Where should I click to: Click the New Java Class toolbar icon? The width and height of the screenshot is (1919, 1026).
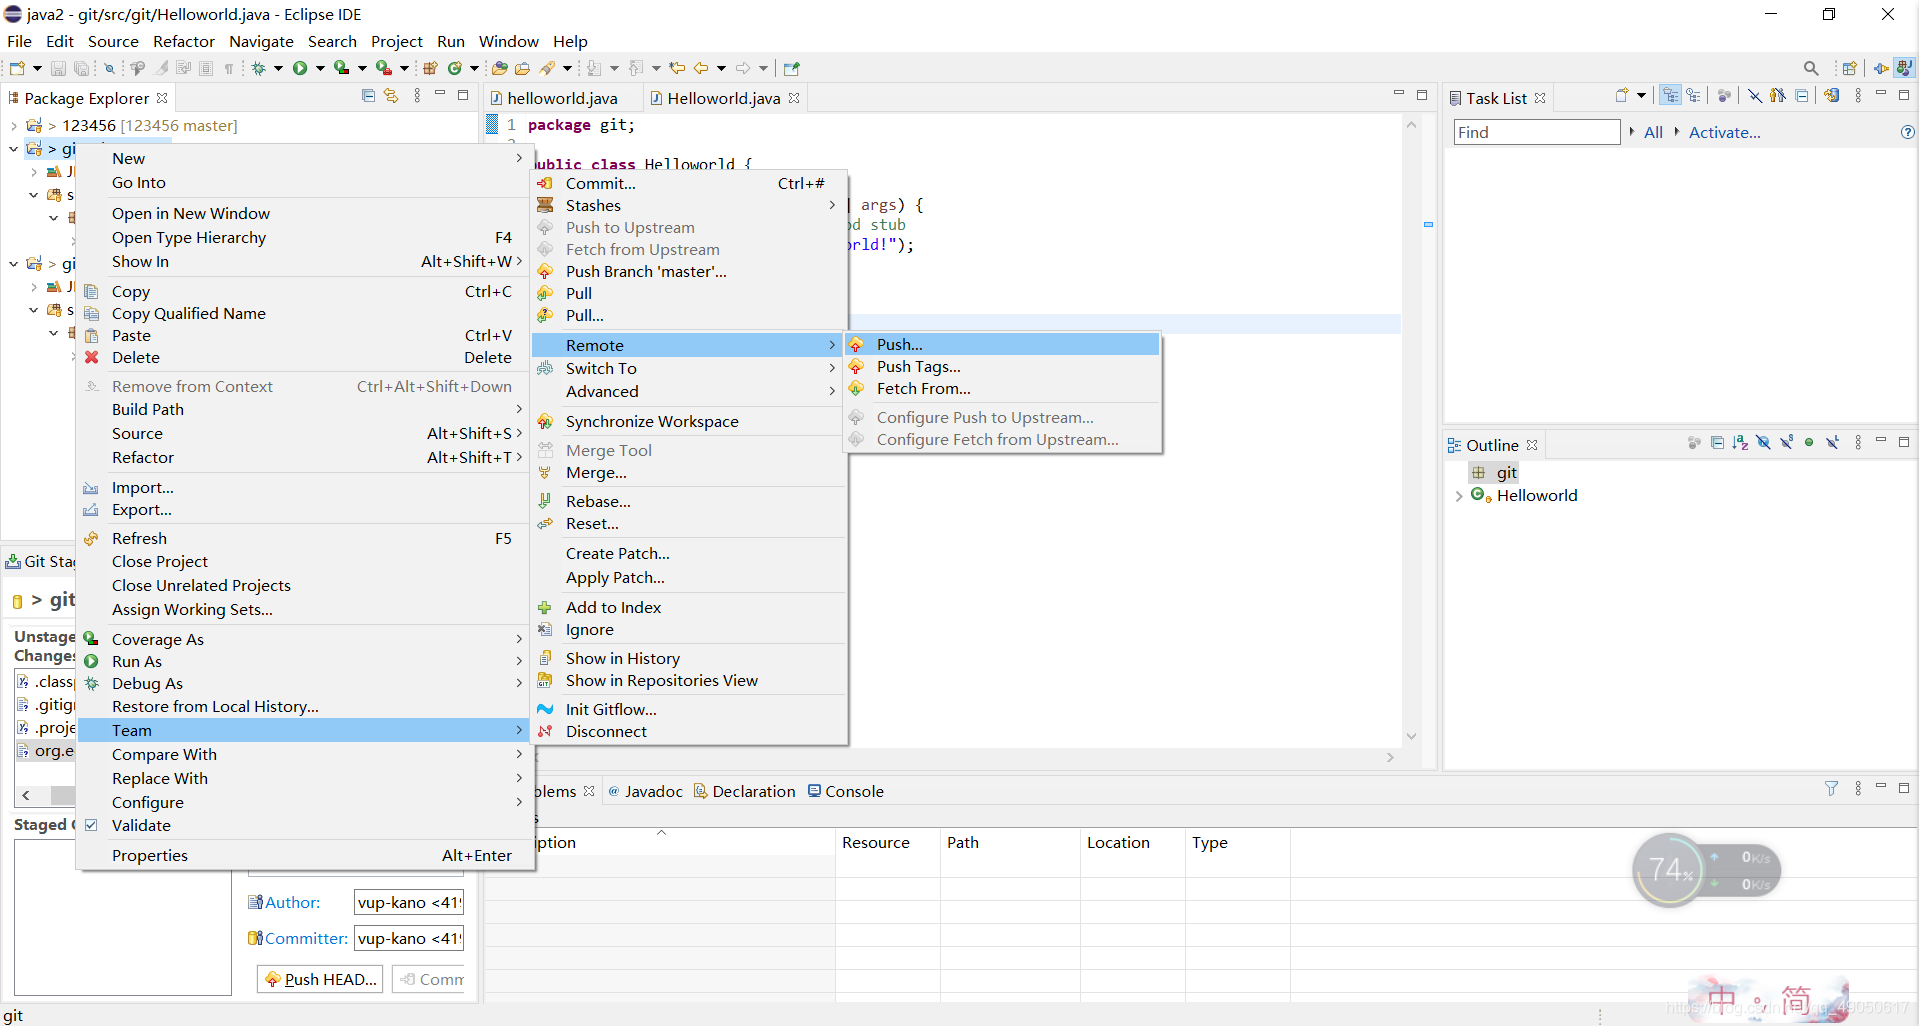pos(455,68)
